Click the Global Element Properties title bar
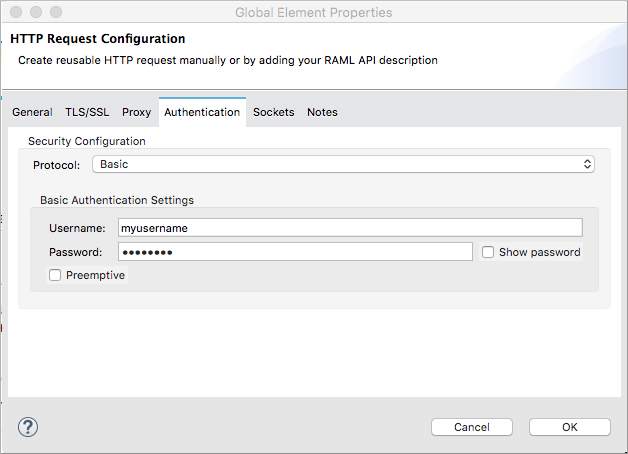Image resolution: width=628 pixels, height=454 pixels. (313, 13)
